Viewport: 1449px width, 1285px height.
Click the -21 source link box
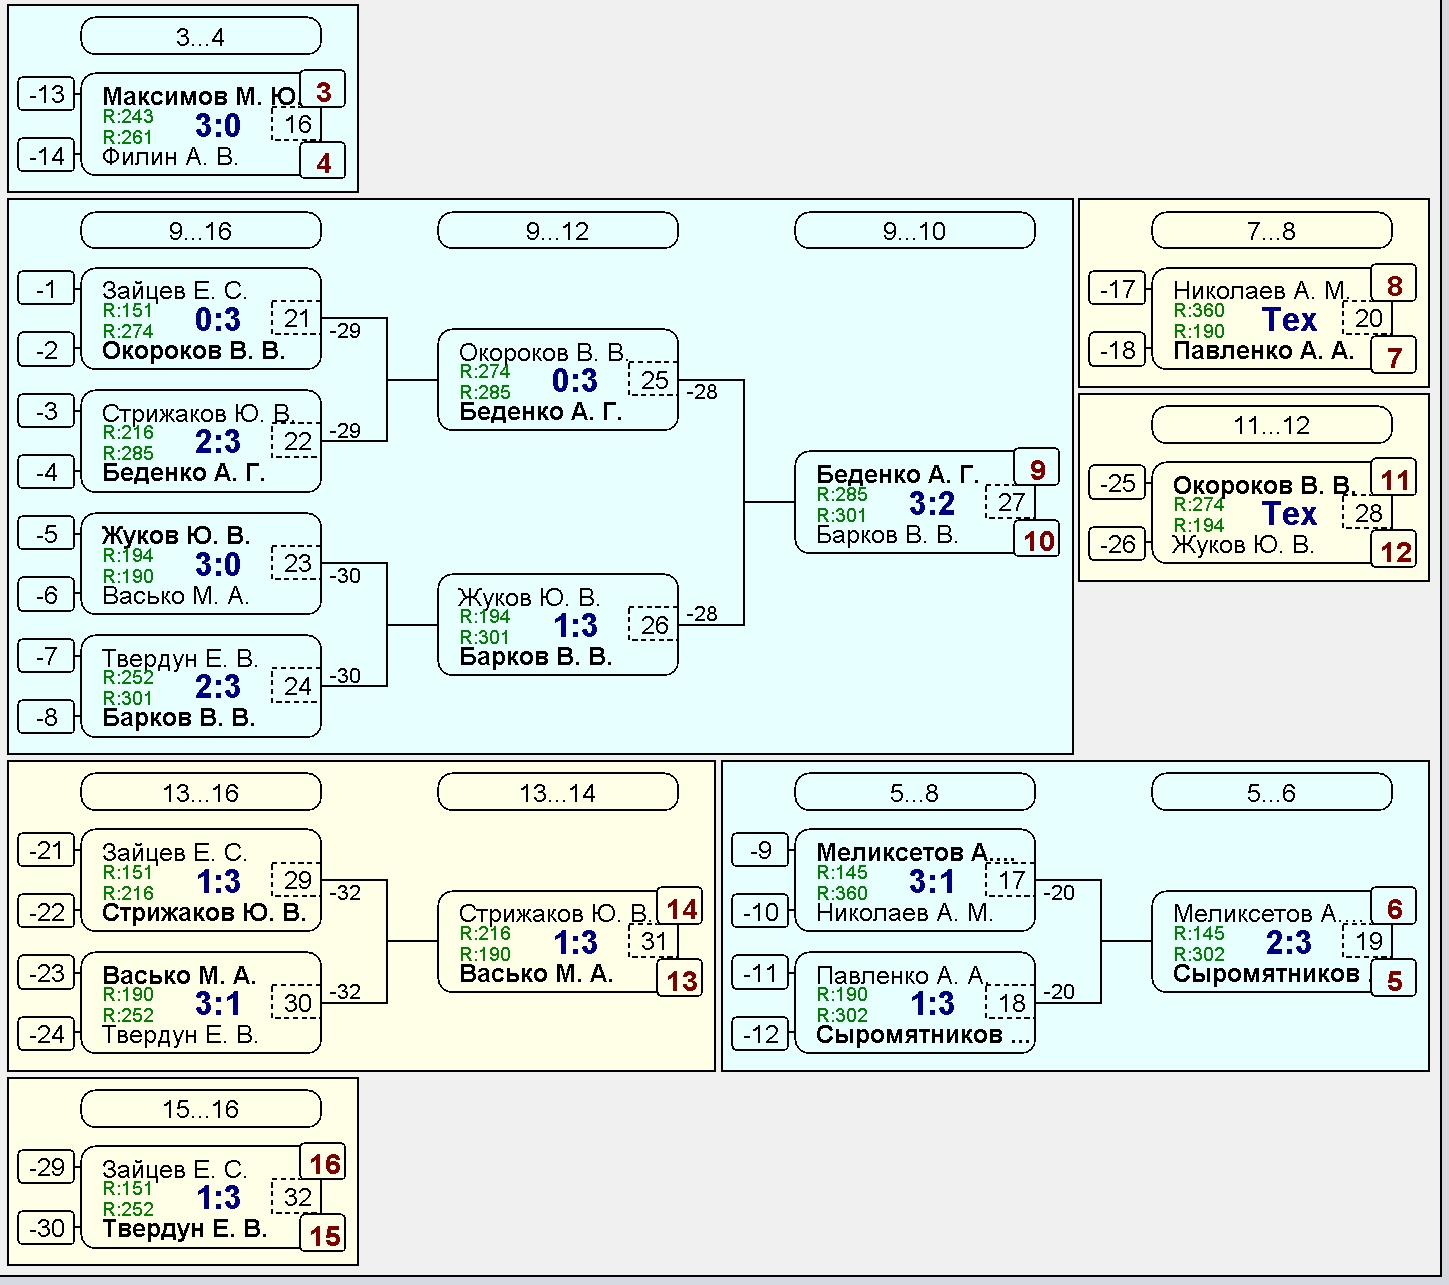(x=46, y=851)
